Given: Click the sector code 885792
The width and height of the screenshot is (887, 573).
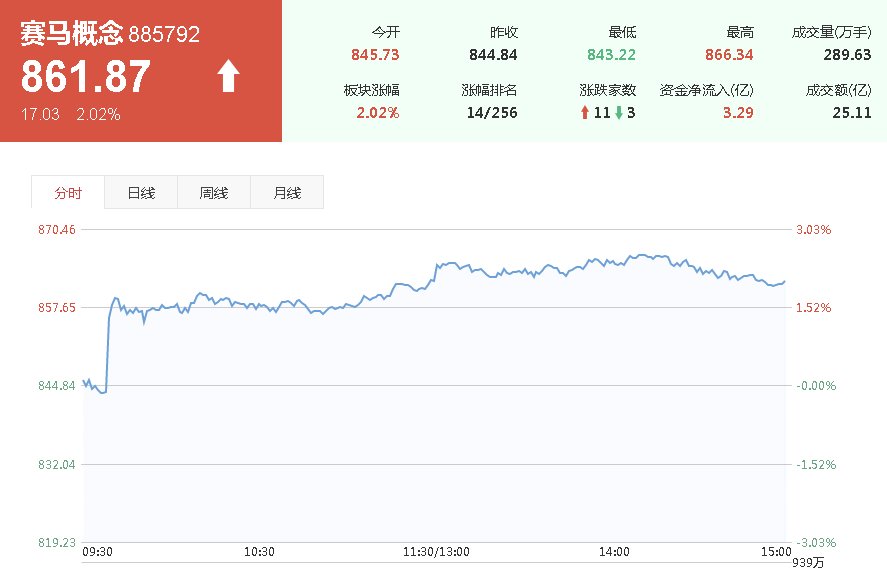Looking at the screenshot, I should (165, 35).
